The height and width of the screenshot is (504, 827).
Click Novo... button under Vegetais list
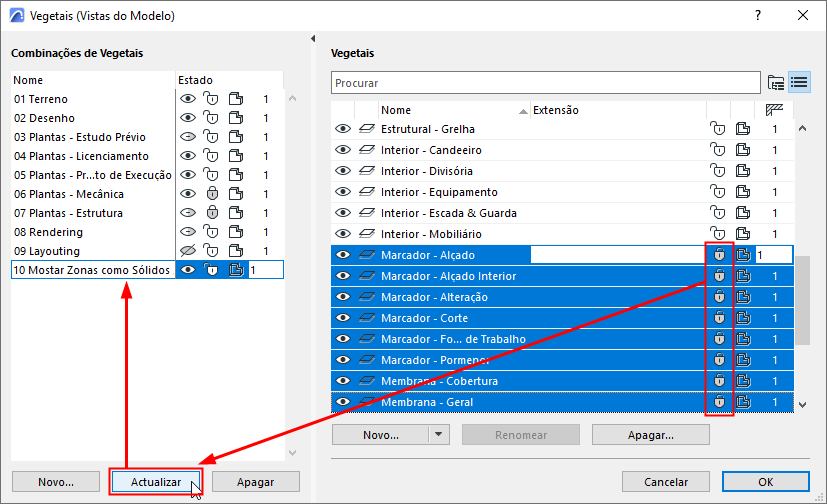pos(381,435)
